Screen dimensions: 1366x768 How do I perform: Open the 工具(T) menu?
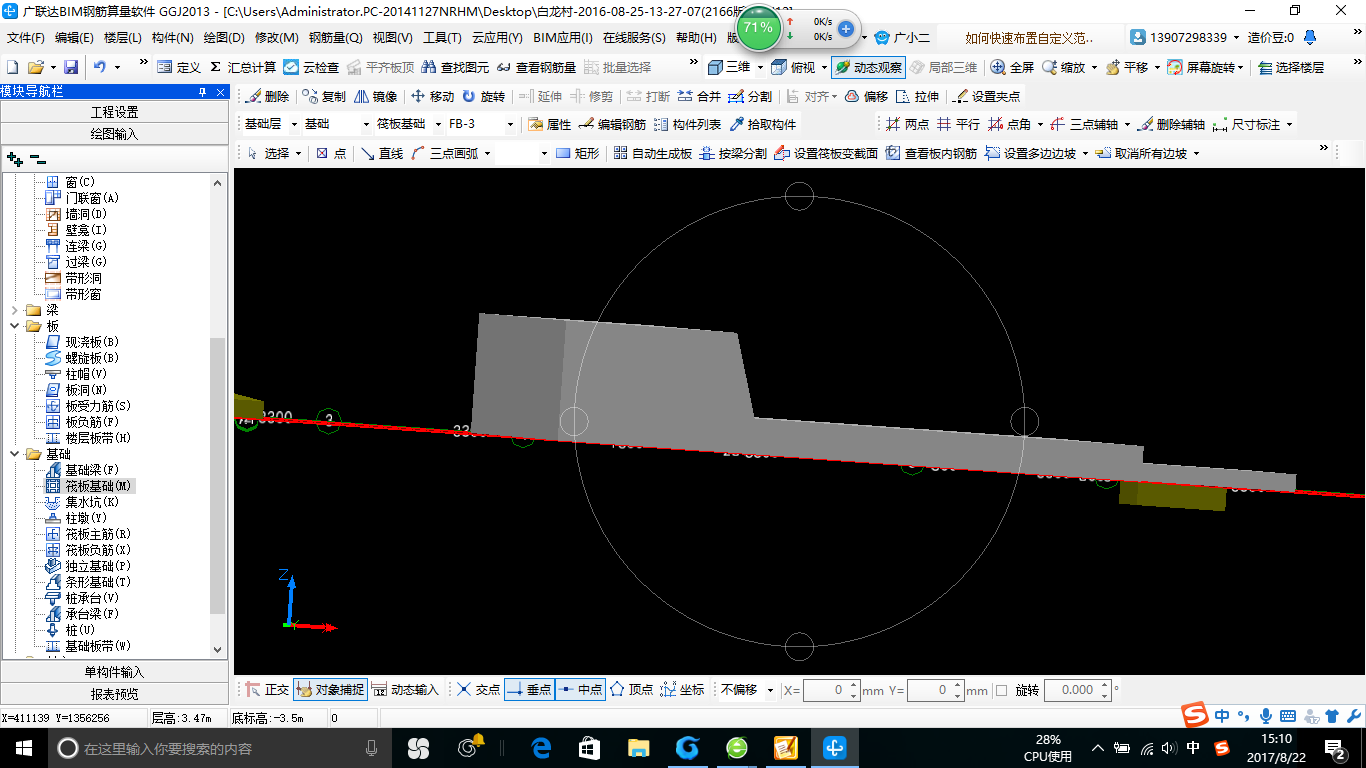442,38
